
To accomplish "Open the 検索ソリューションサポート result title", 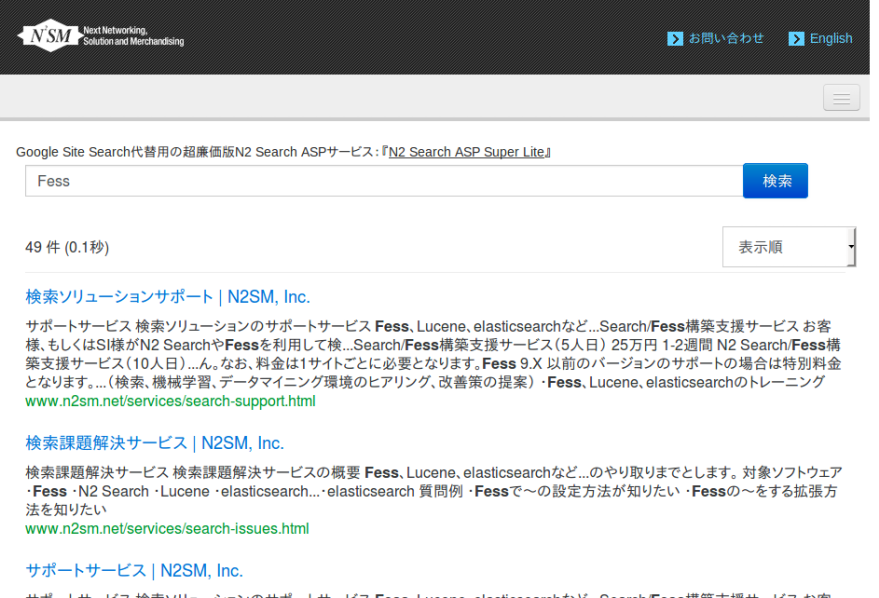I will 168,297.
